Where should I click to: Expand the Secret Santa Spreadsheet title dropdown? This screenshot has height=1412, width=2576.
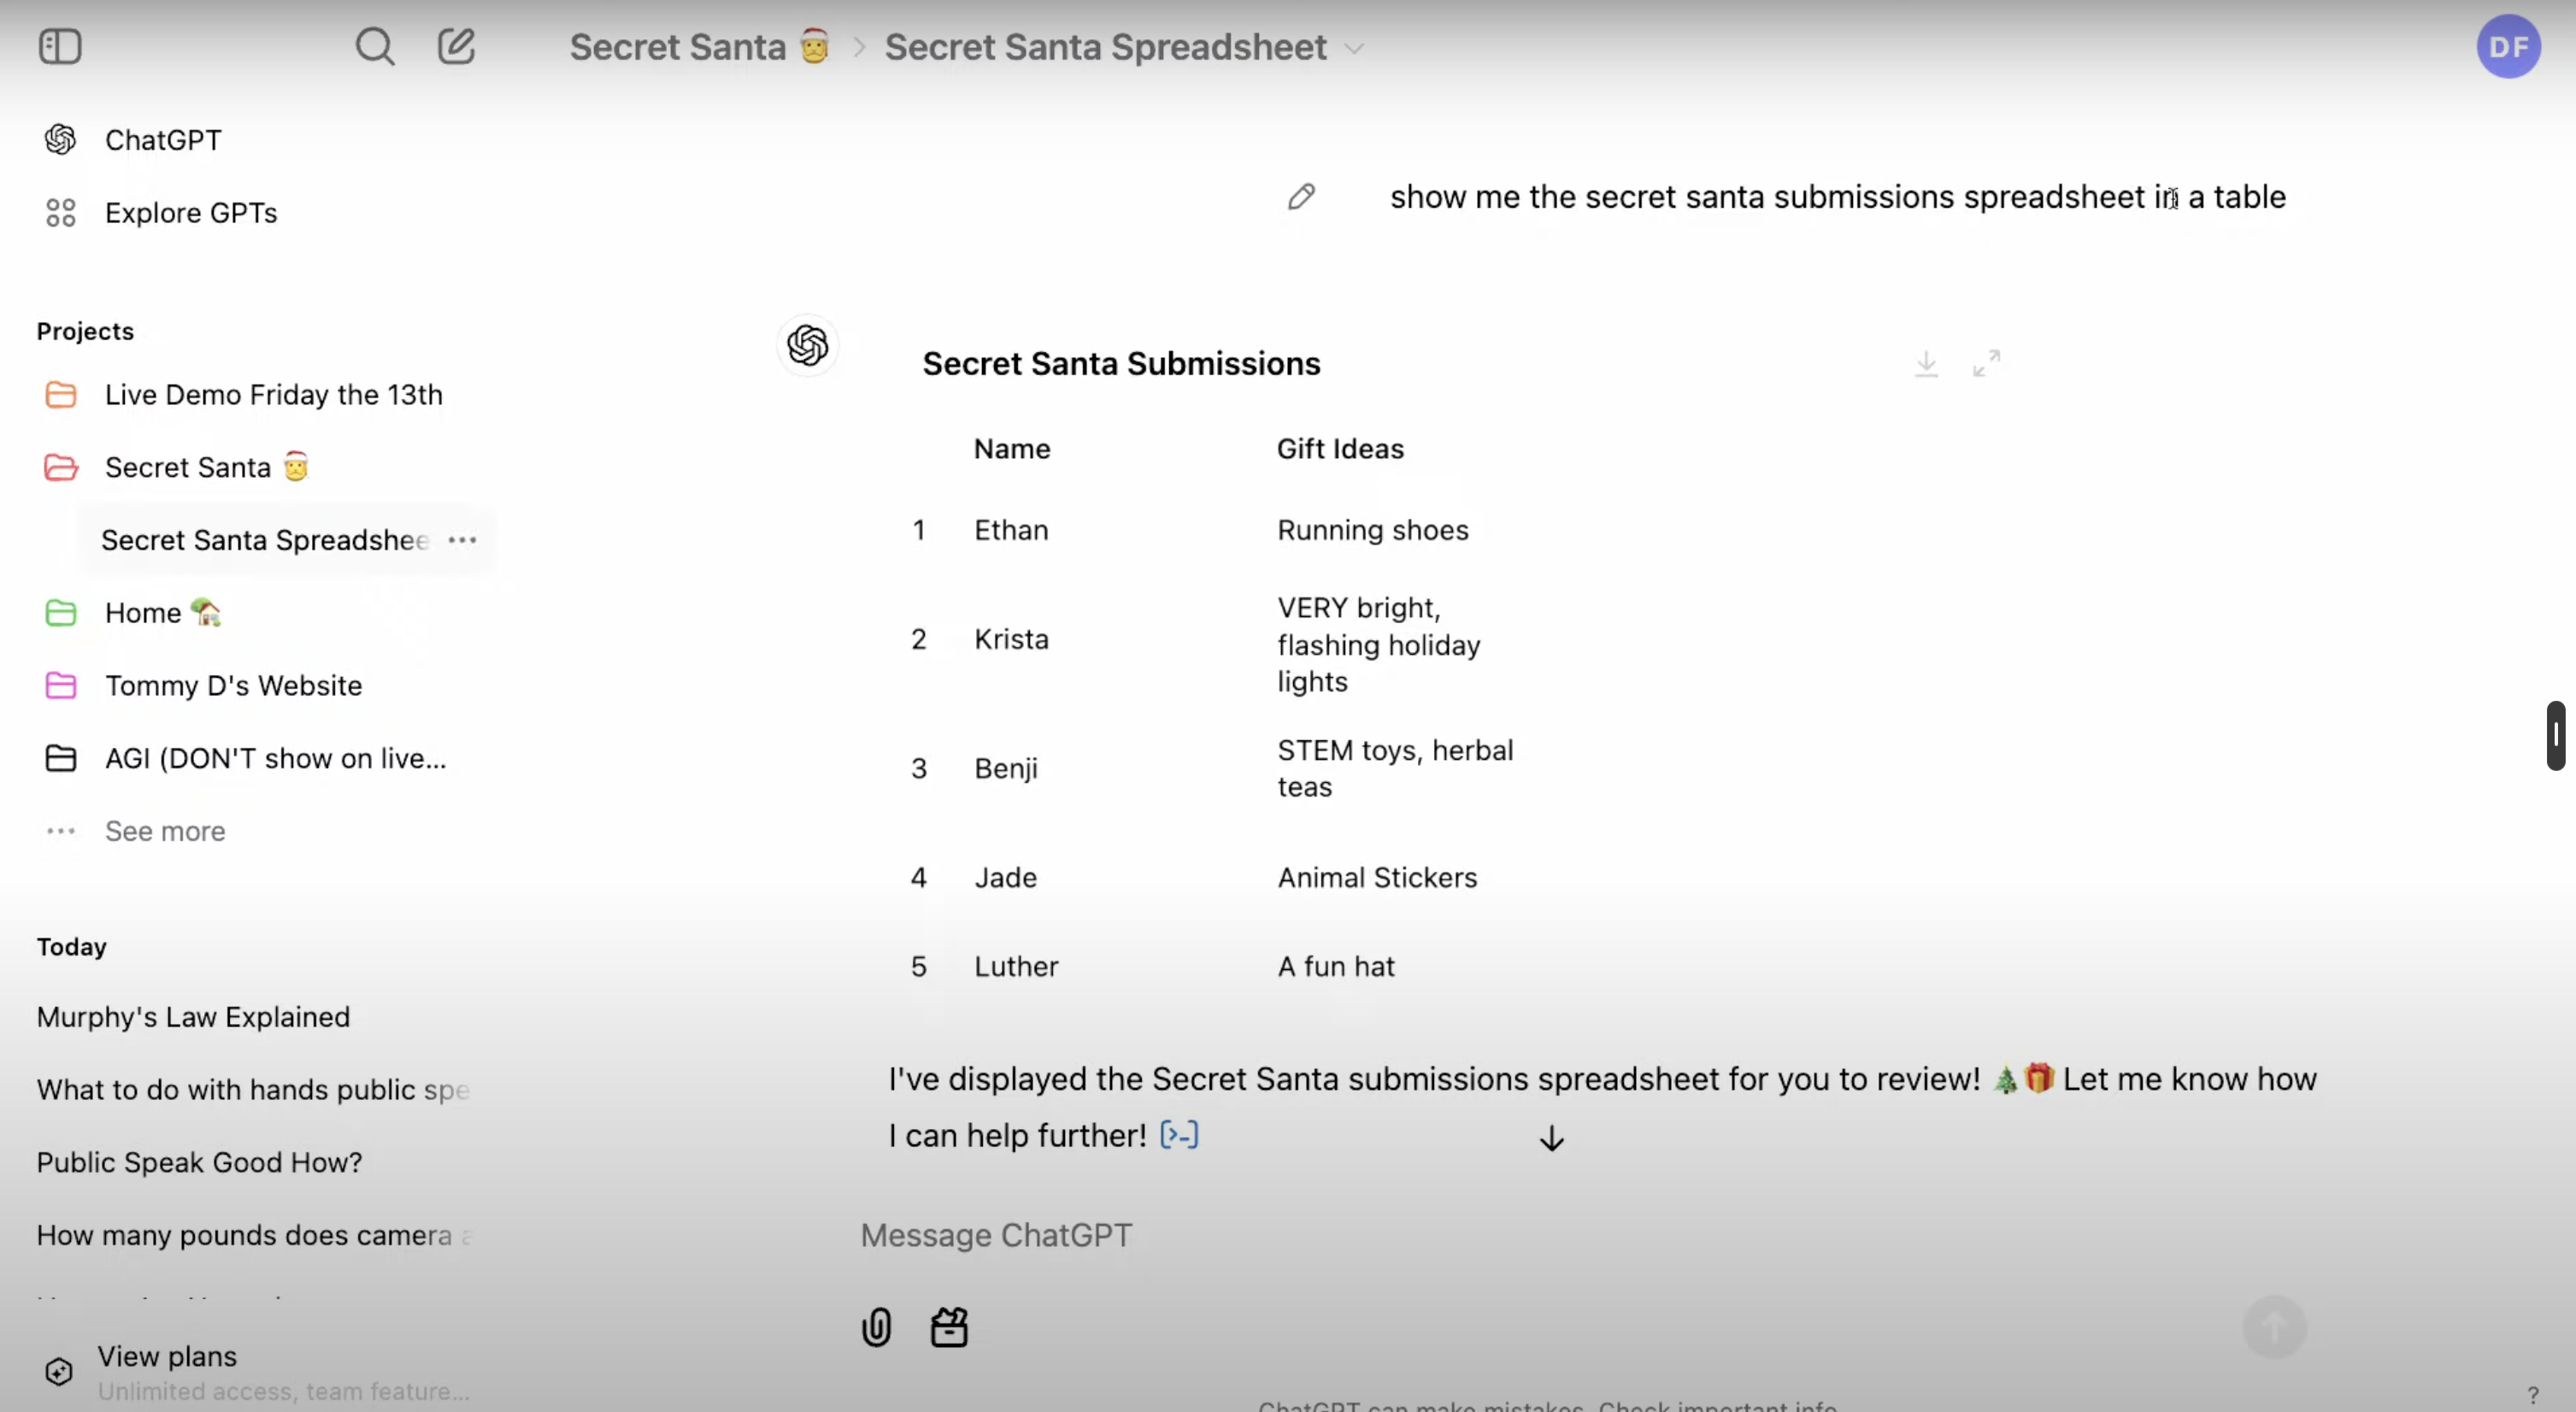coord(1354,49)
